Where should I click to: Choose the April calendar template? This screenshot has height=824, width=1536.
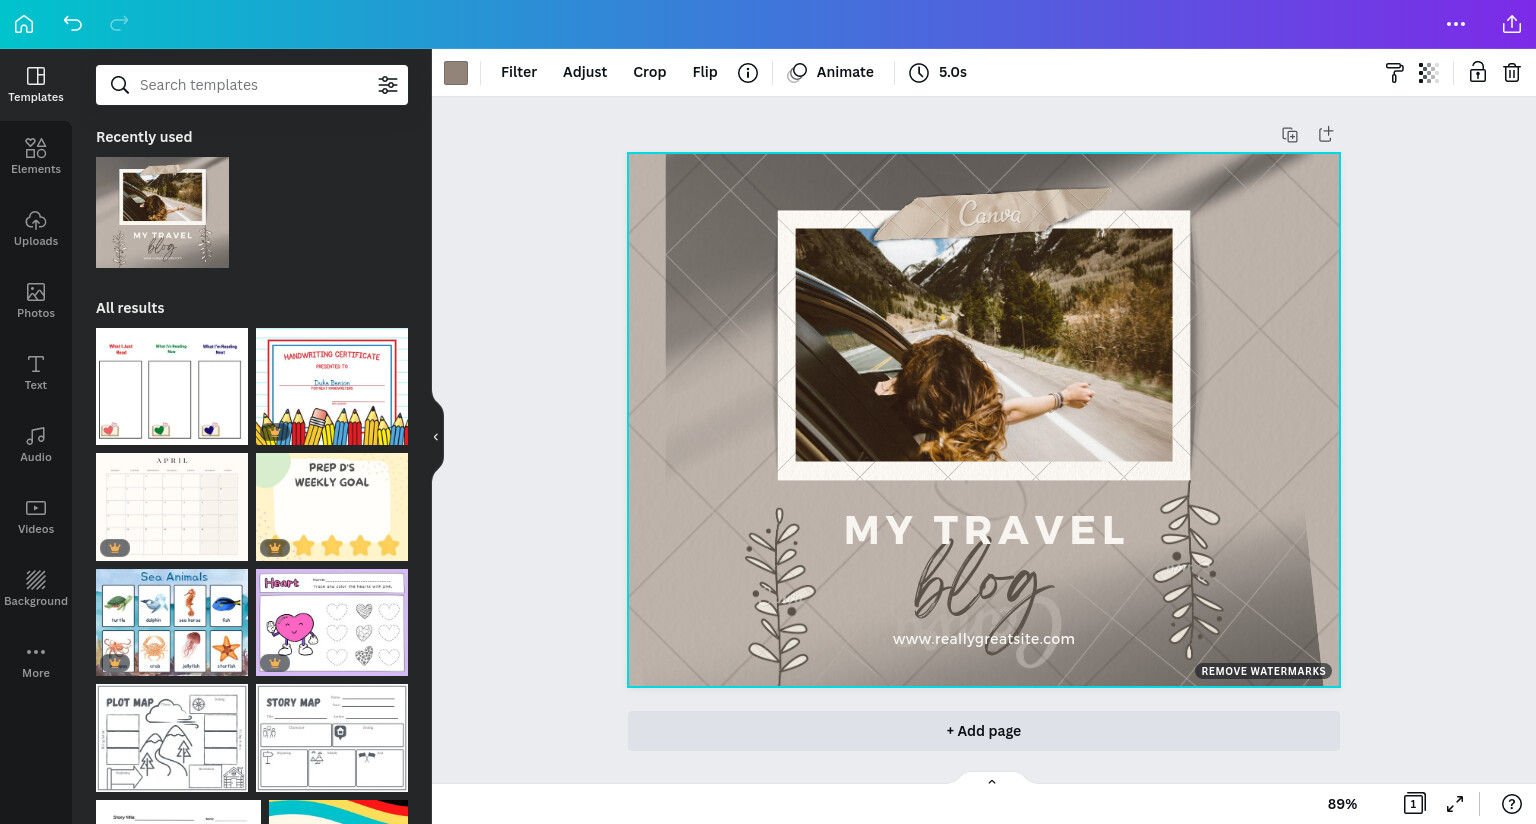[172, 507]
